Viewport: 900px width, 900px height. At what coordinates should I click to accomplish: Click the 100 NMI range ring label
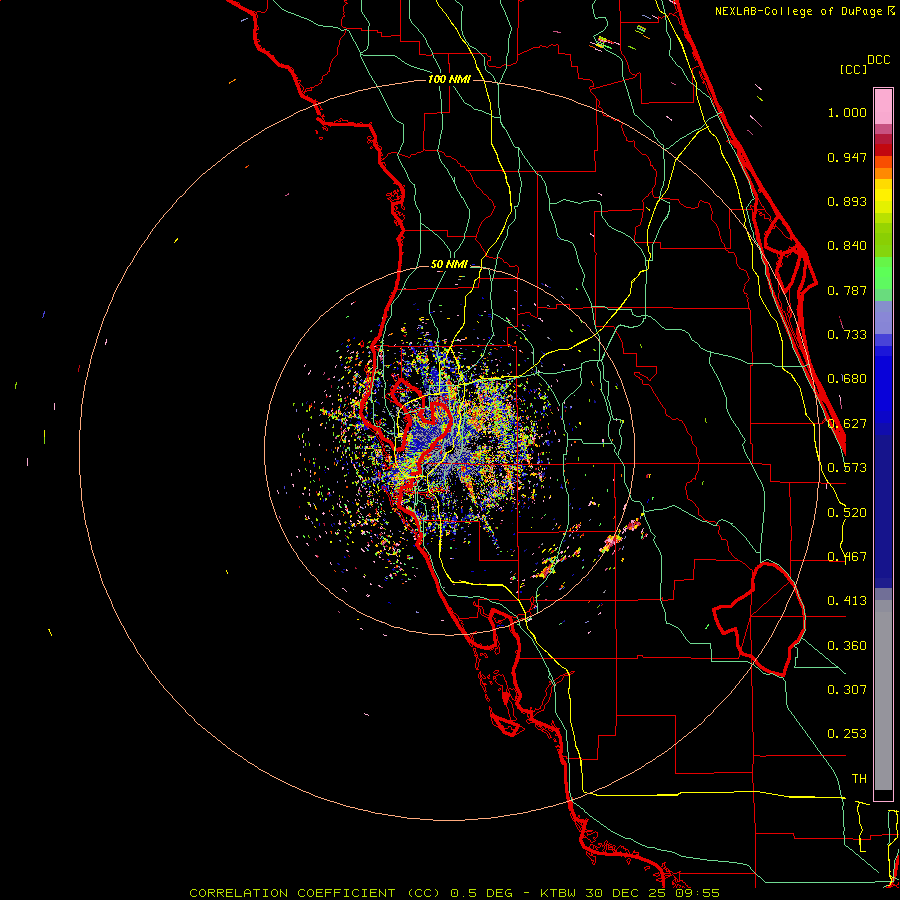[449, 79]
